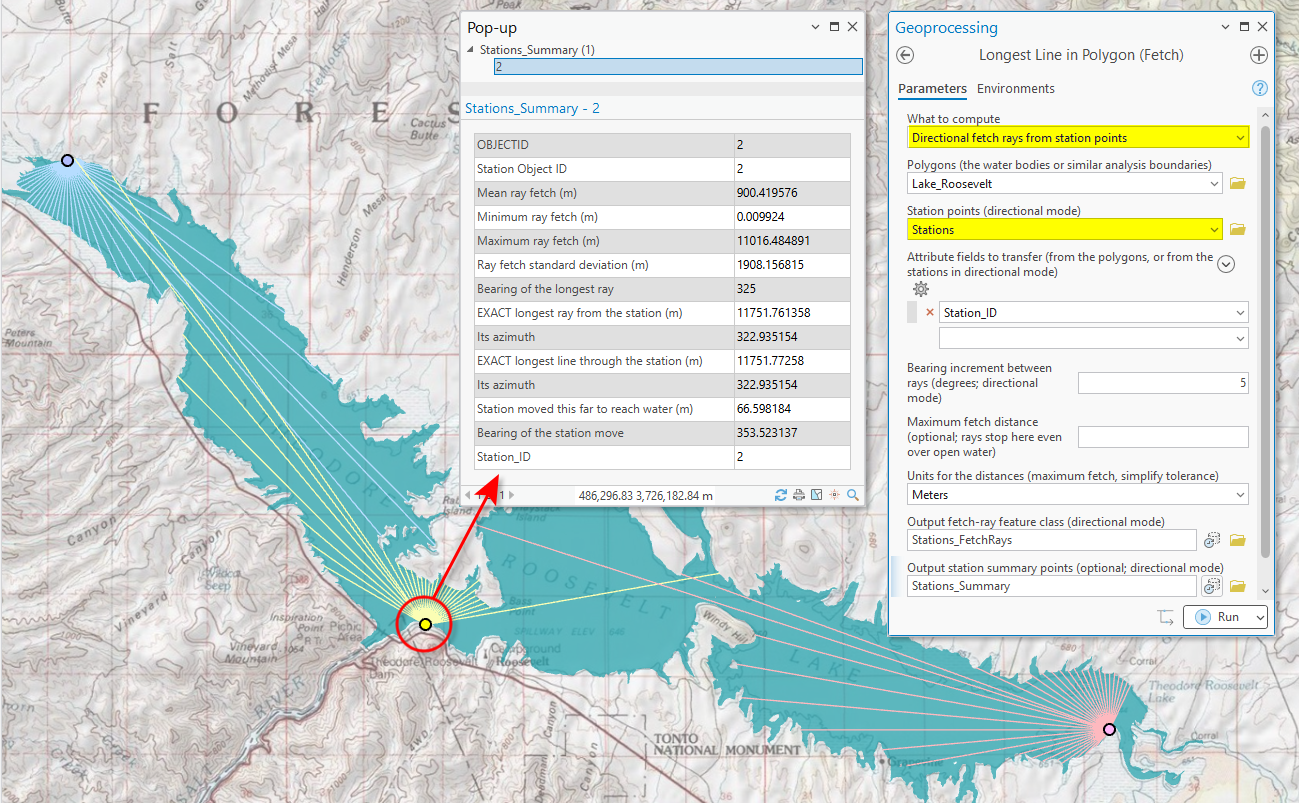This screenshot has width=1299, height=803.
Task: Open the Station_ID field dropdown
Action: coord(1241,313)
